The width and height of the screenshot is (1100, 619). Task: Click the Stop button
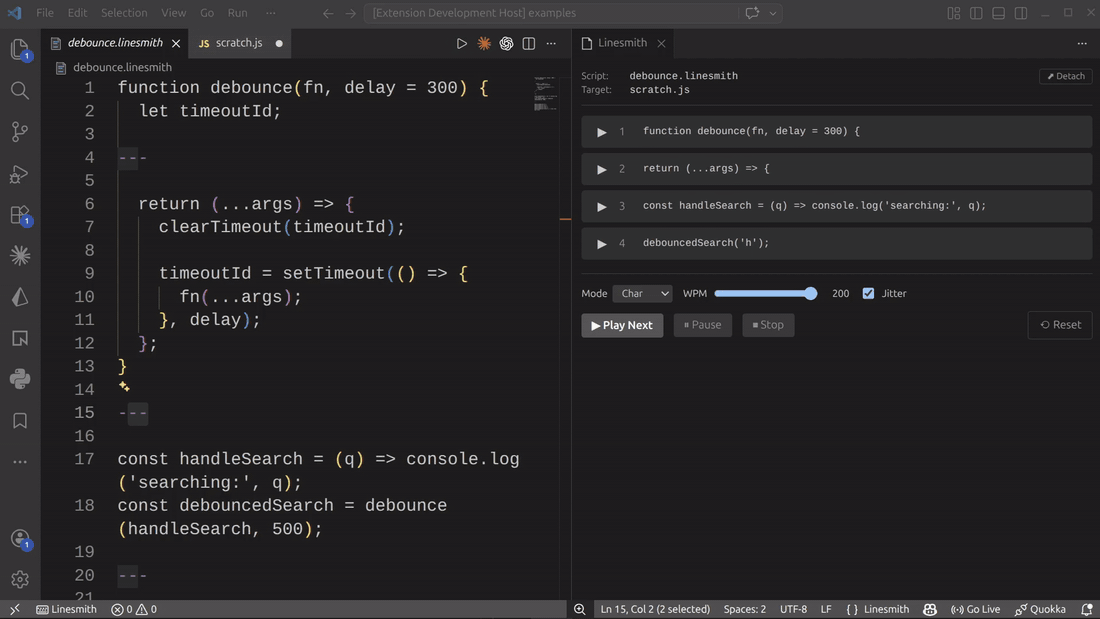pyautogui.click(x=768, y=325)
